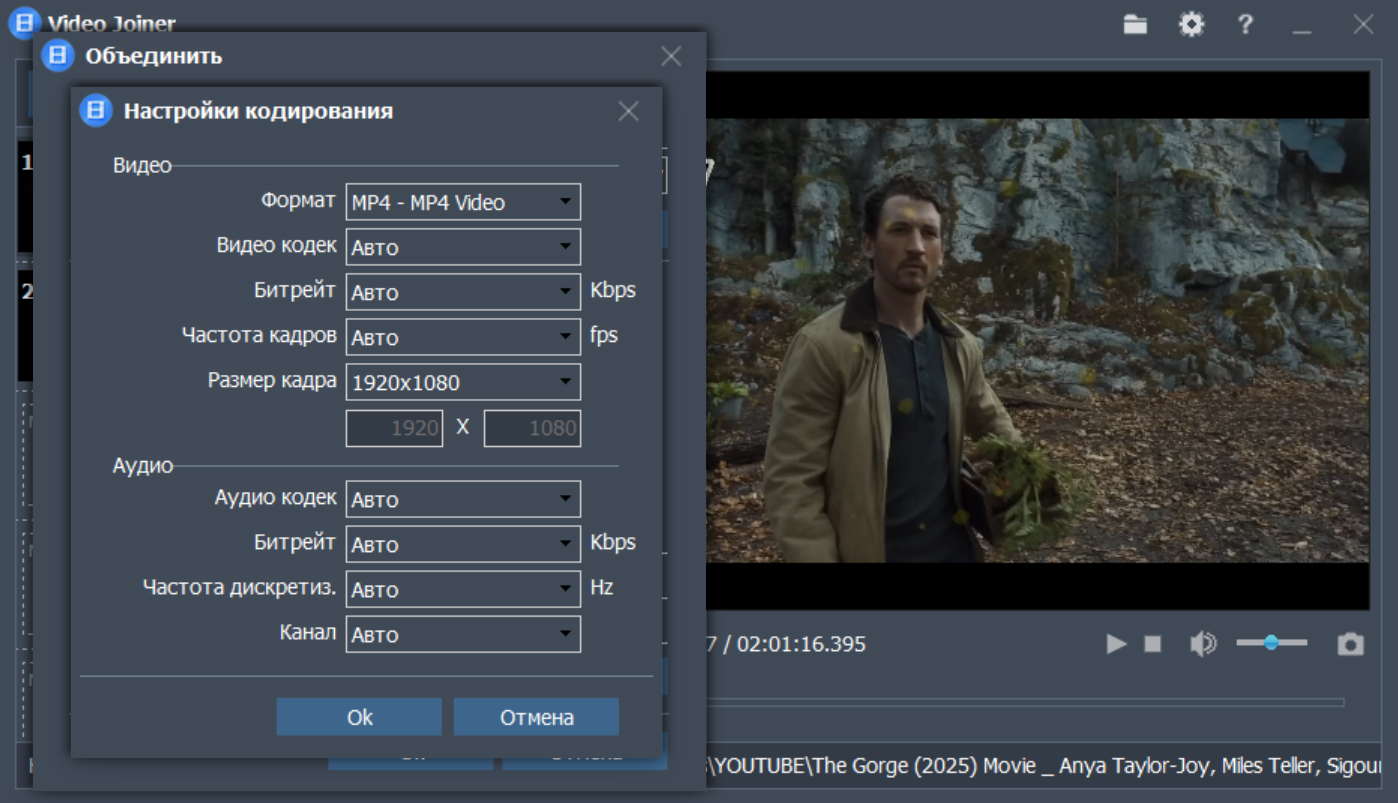The height and width of the screenshot is (803, 1398).
Task: Click the folder icon in title bar
Action: 1135,25
